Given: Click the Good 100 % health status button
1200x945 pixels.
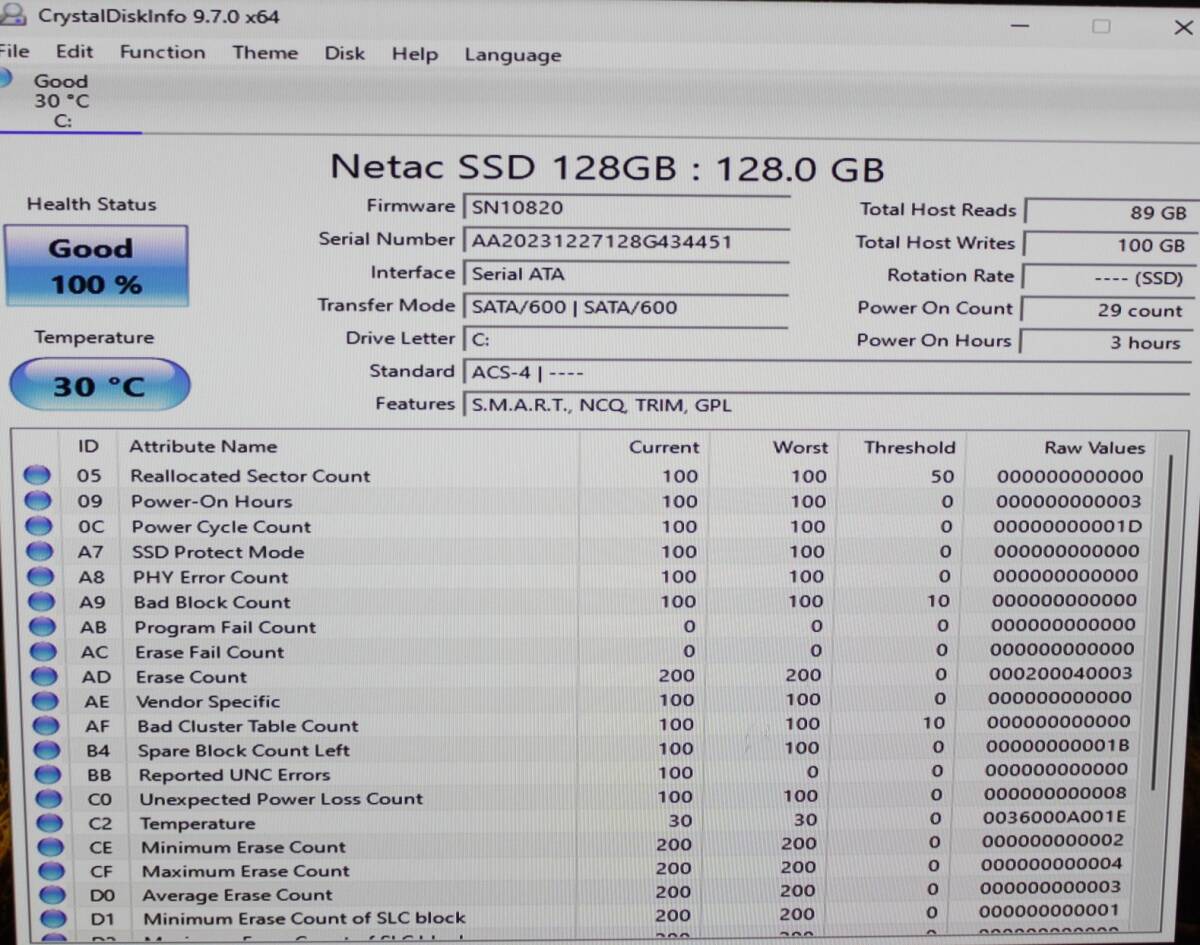Looking at the screenshot, I should pos(96,266).
